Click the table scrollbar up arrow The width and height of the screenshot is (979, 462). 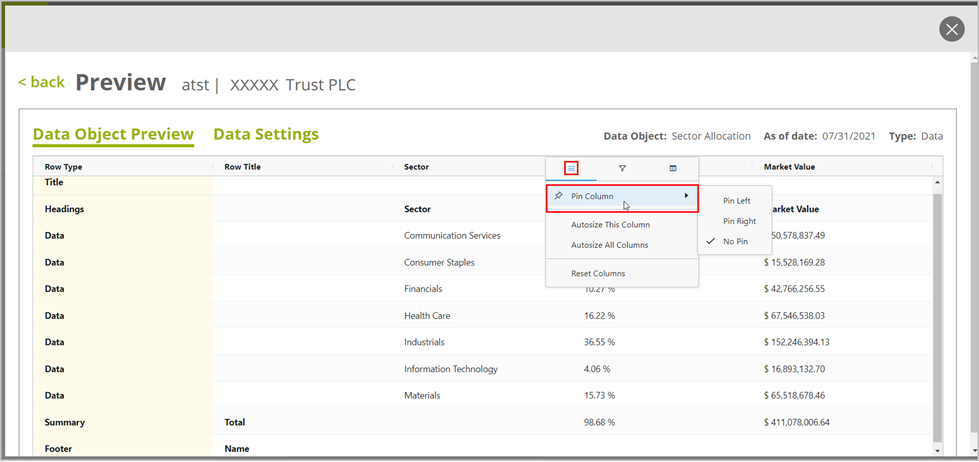937,182
